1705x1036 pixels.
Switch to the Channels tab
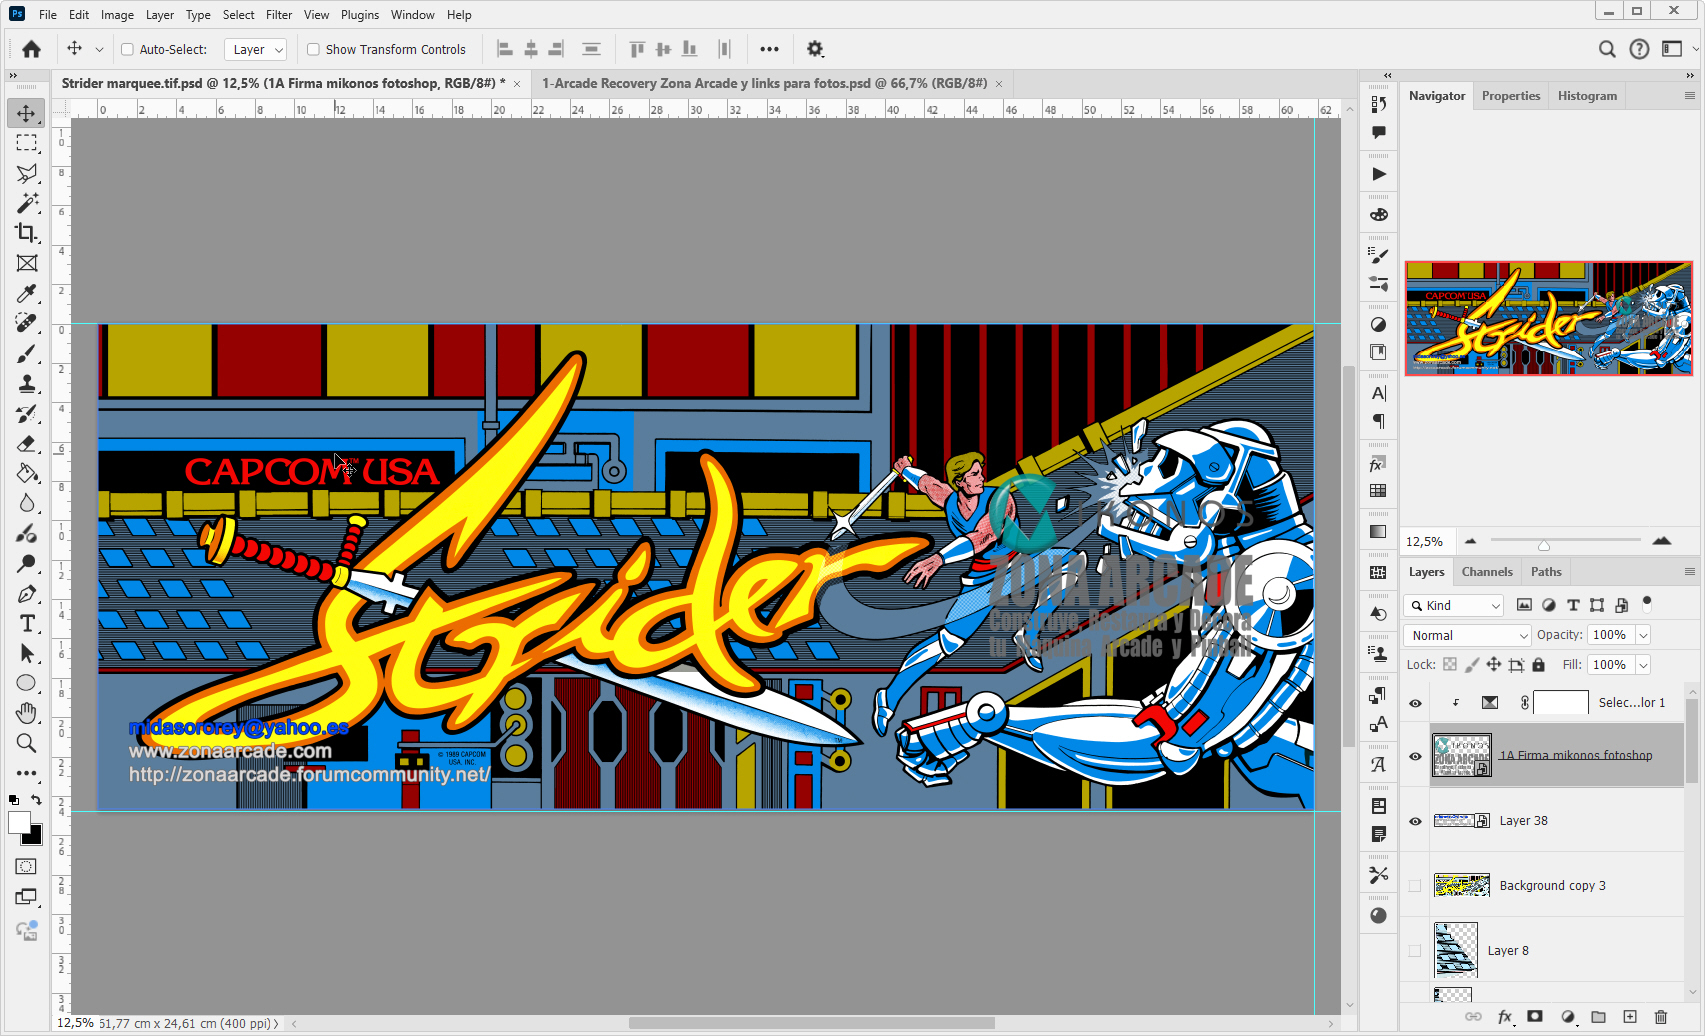pos(1487,571)
